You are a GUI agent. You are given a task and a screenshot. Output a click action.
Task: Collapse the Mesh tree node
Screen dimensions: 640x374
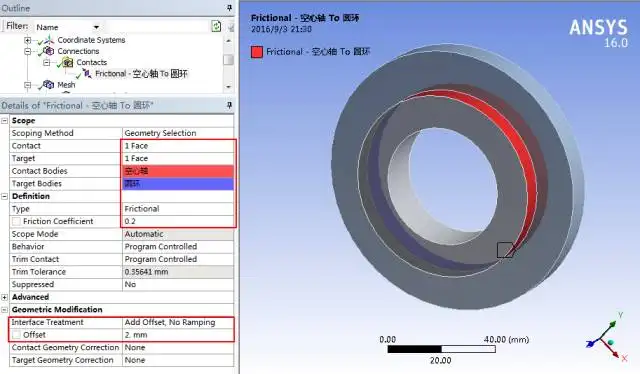pyautogui.click(x=27, y=85)
